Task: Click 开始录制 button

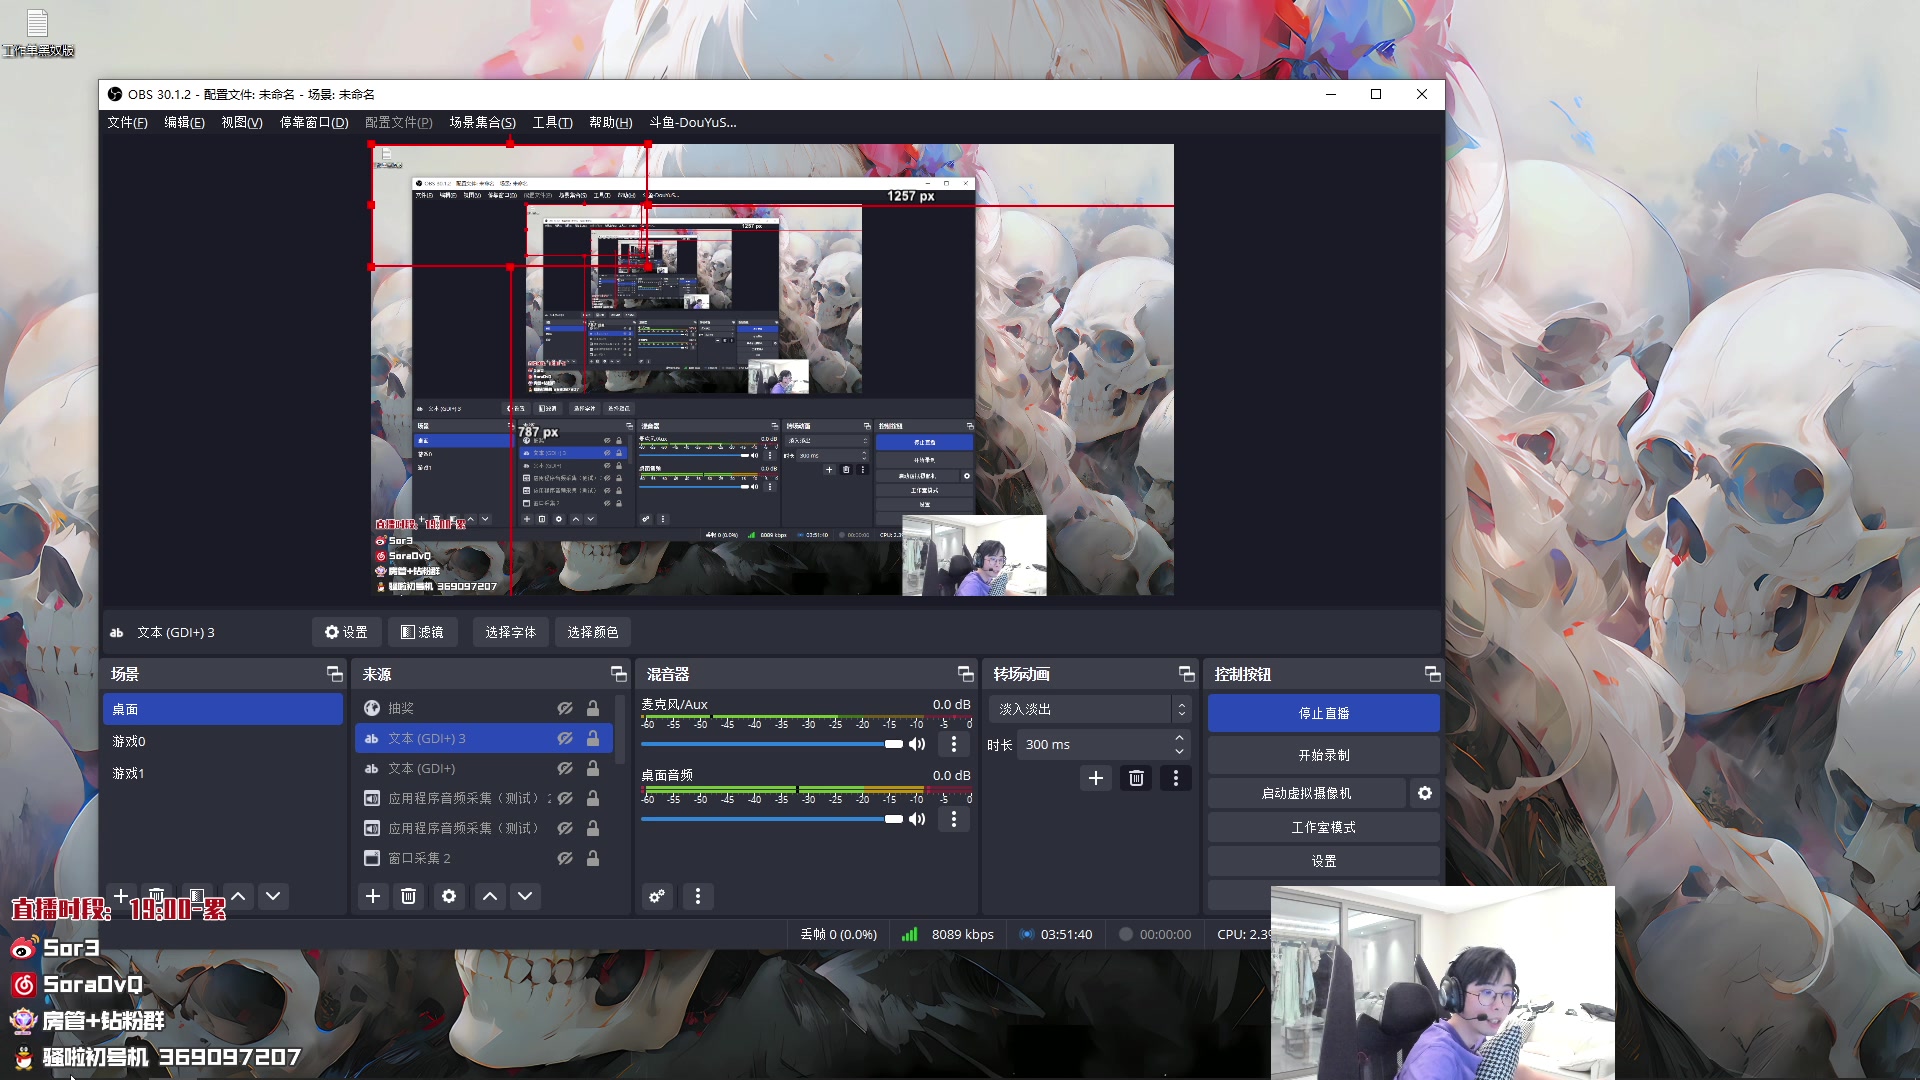Action: (1323, 755)
